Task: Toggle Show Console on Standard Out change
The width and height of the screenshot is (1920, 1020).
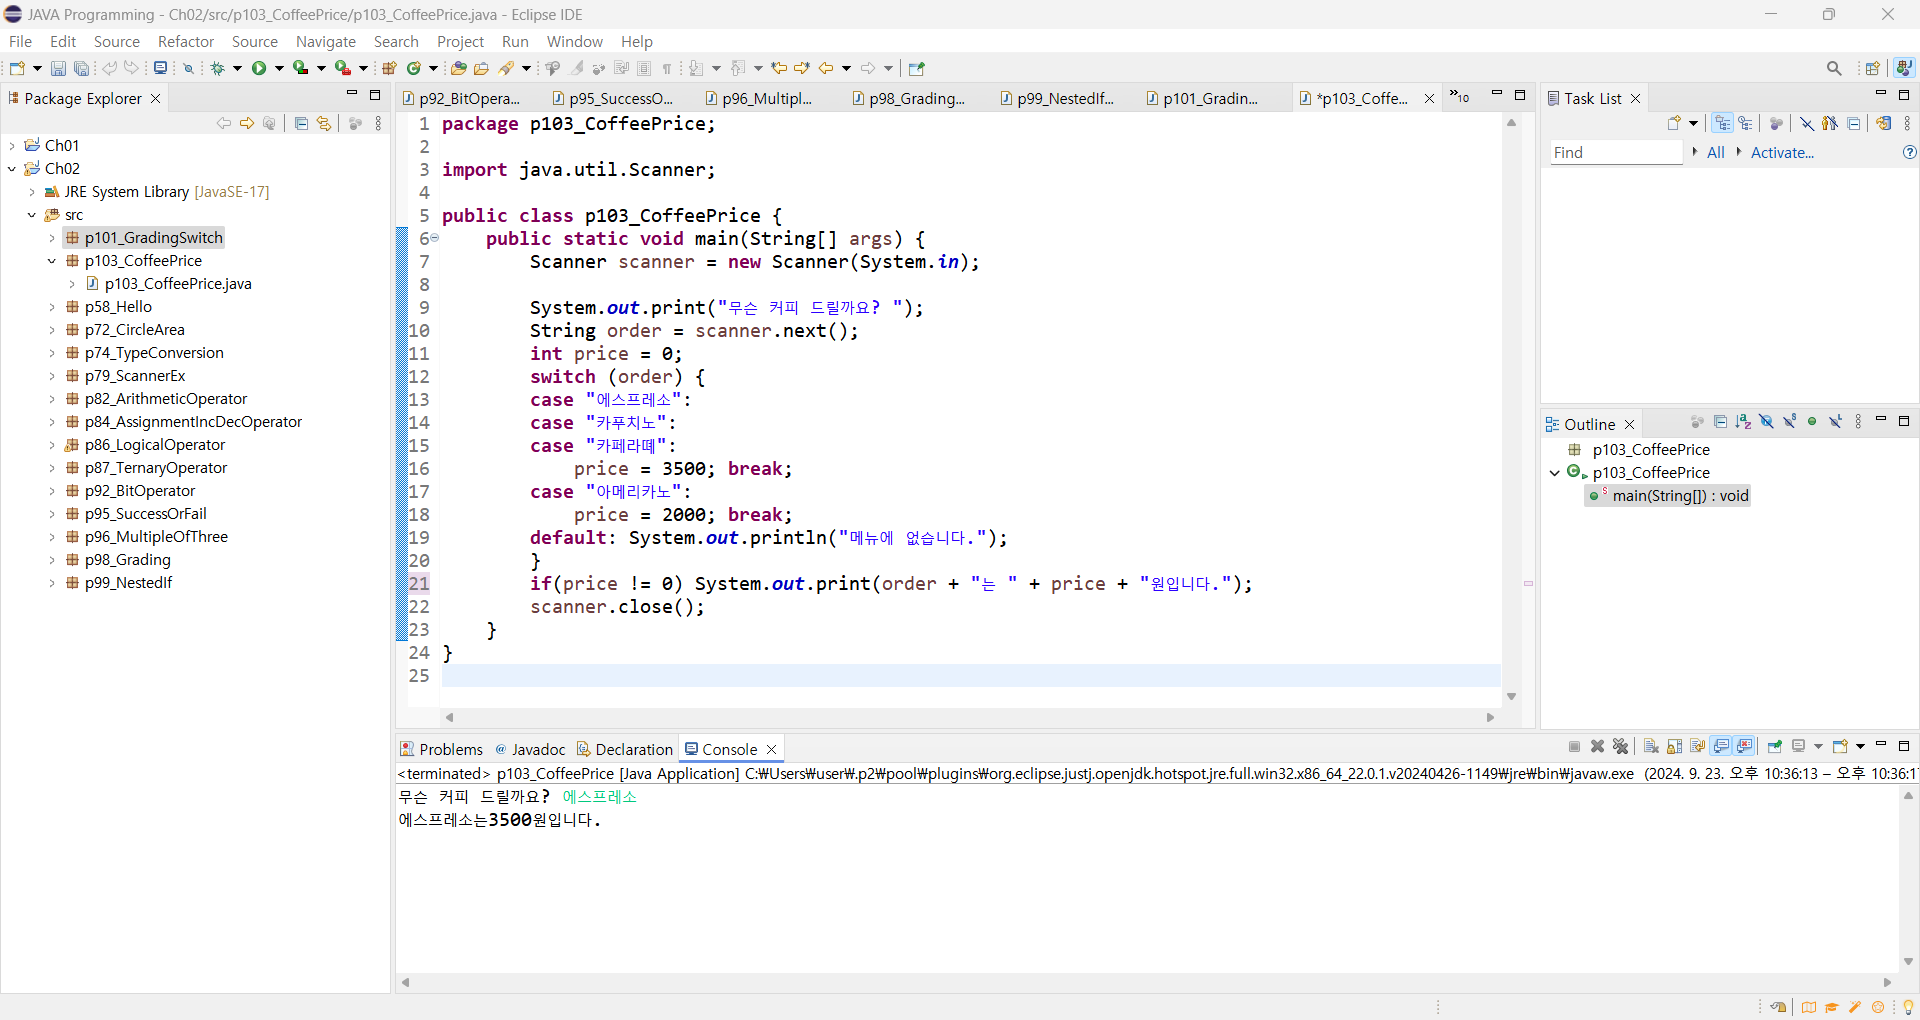Action: click(1721, 746)
